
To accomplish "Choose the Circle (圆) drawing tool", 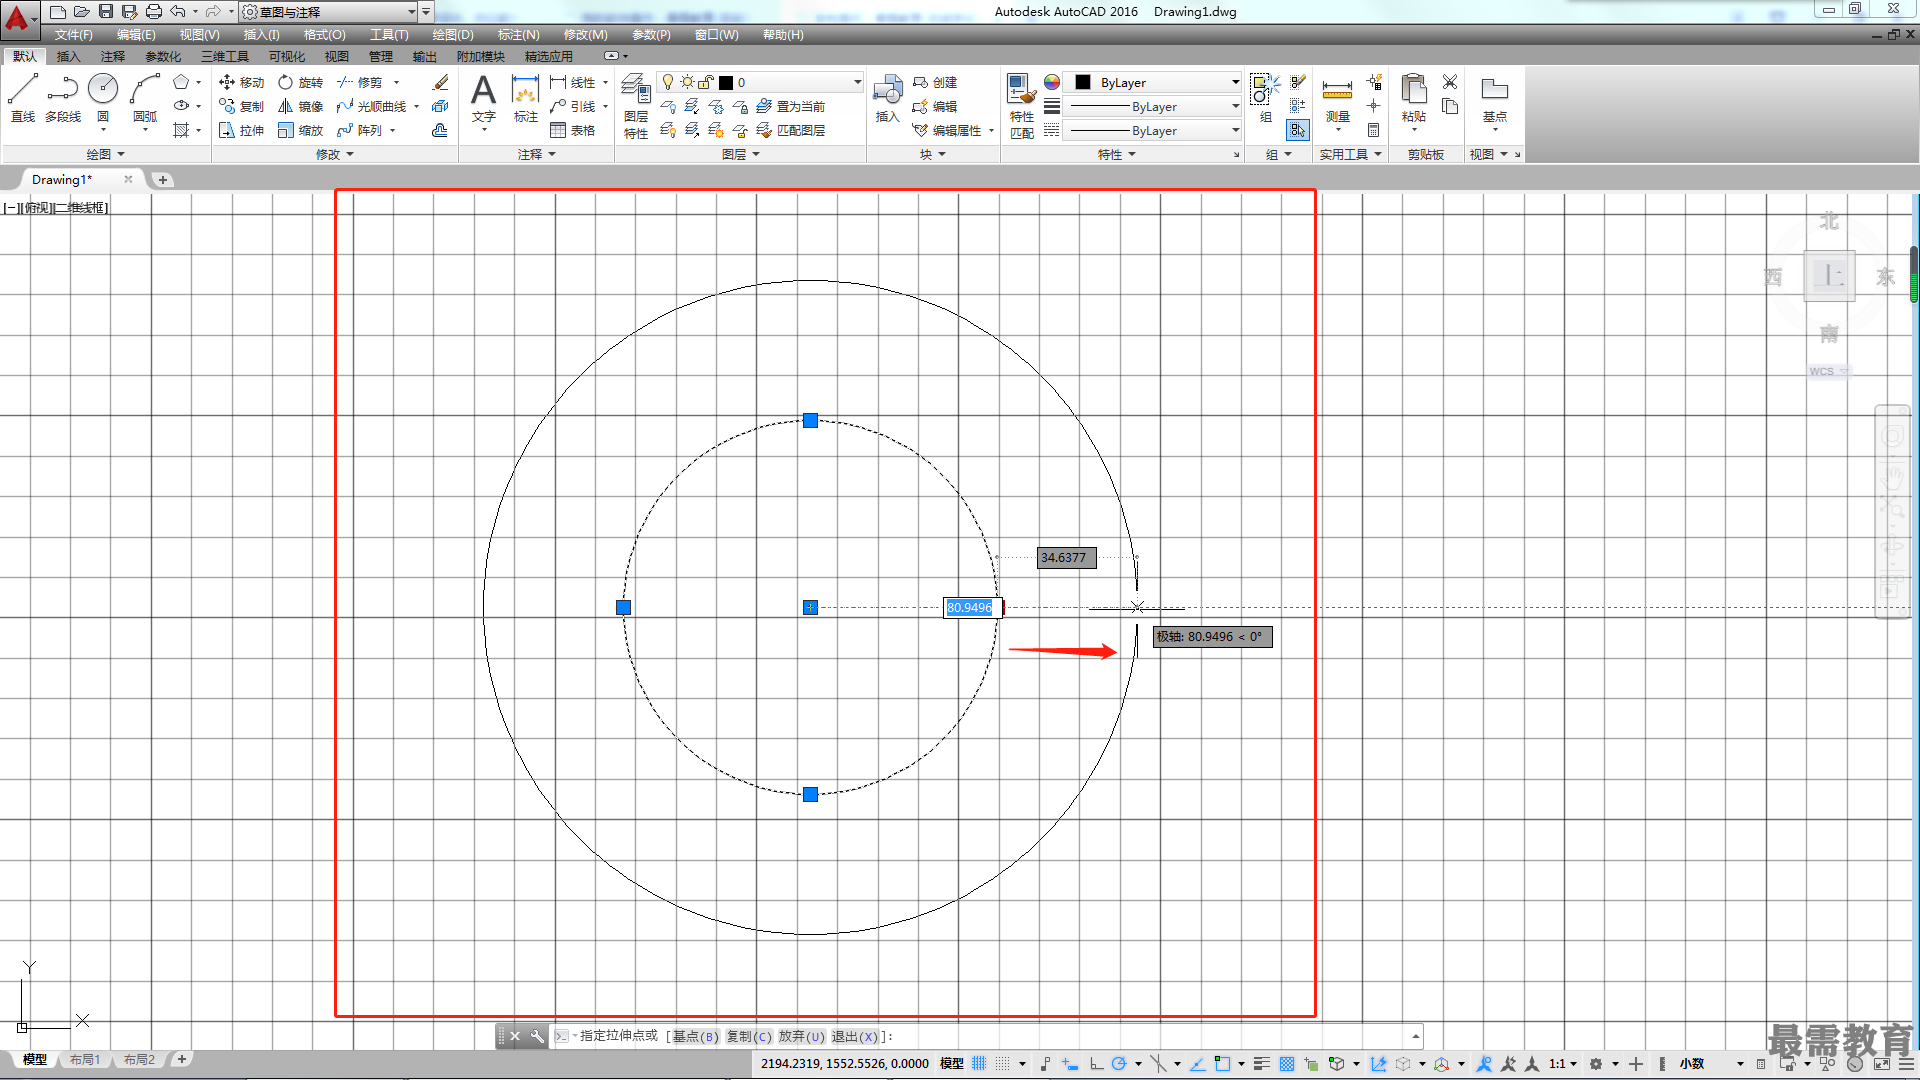I will click(103, 98).
